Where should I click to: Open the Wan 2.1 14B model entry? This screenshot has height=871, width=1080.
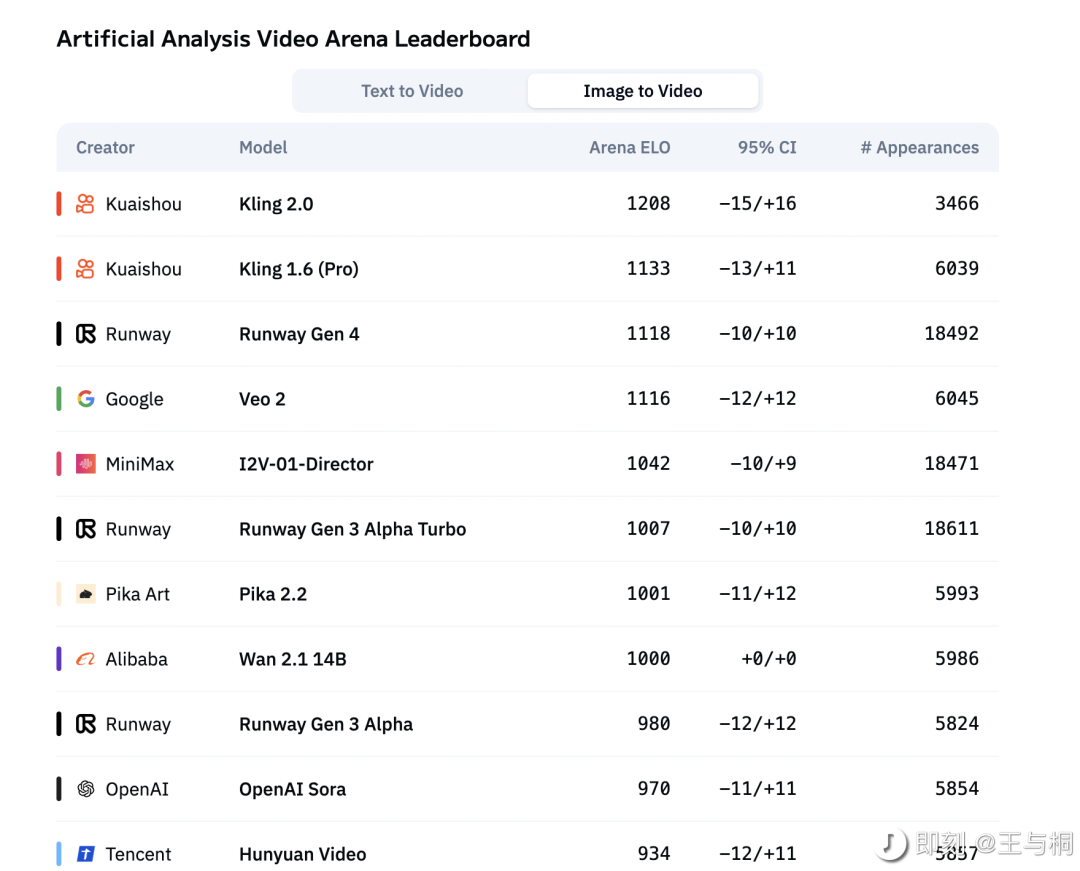tap(293, 659)
